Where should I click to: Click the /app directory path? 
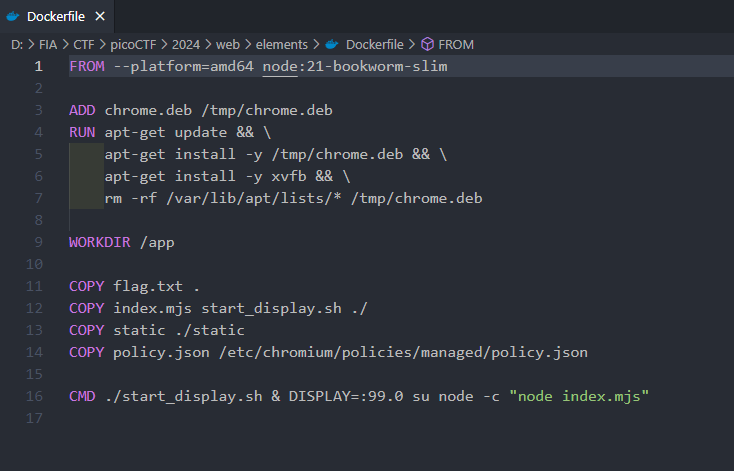(x=157, y=243)
